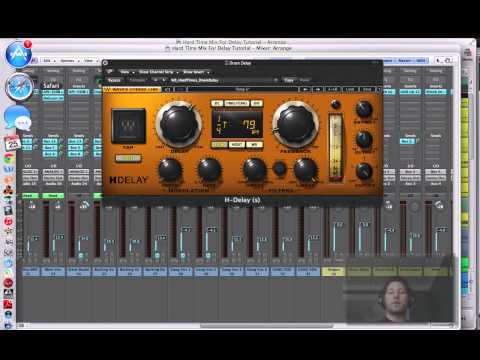Open the App Store from the dock

(x=18, y=55)
